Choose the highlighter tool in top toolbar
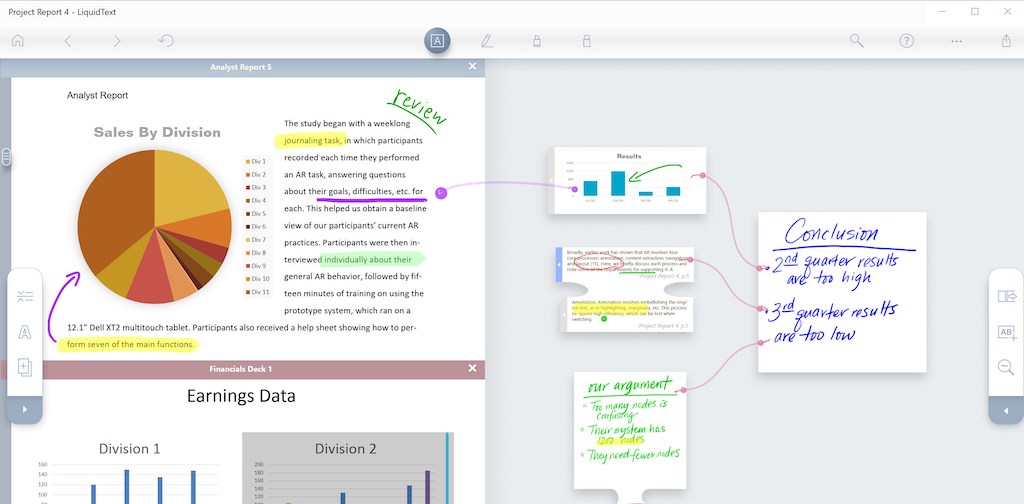This screenshot has height=504, width=1024. (x=537, y=40)
